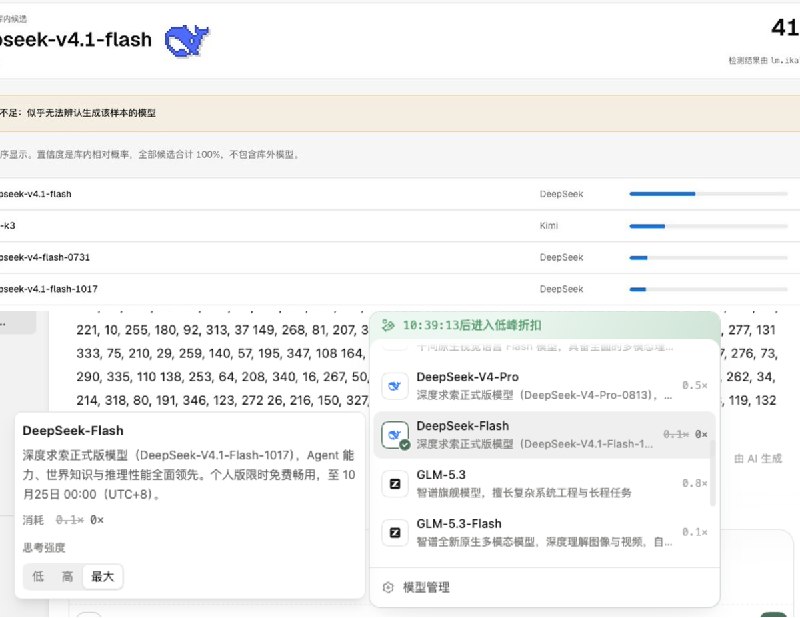The image size is (800, 618).
Task: Choose GLM-5.3 in the model list
Action: pyautogui.click(x=544, y=483)
